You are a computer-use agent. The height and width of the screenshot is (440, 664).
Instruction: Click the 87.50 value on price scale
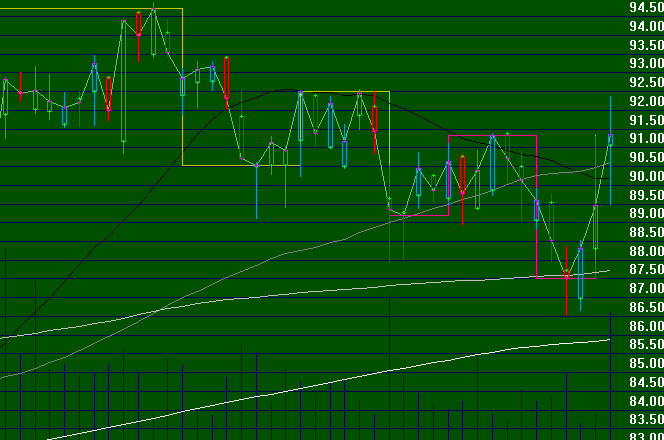point(647,269)
